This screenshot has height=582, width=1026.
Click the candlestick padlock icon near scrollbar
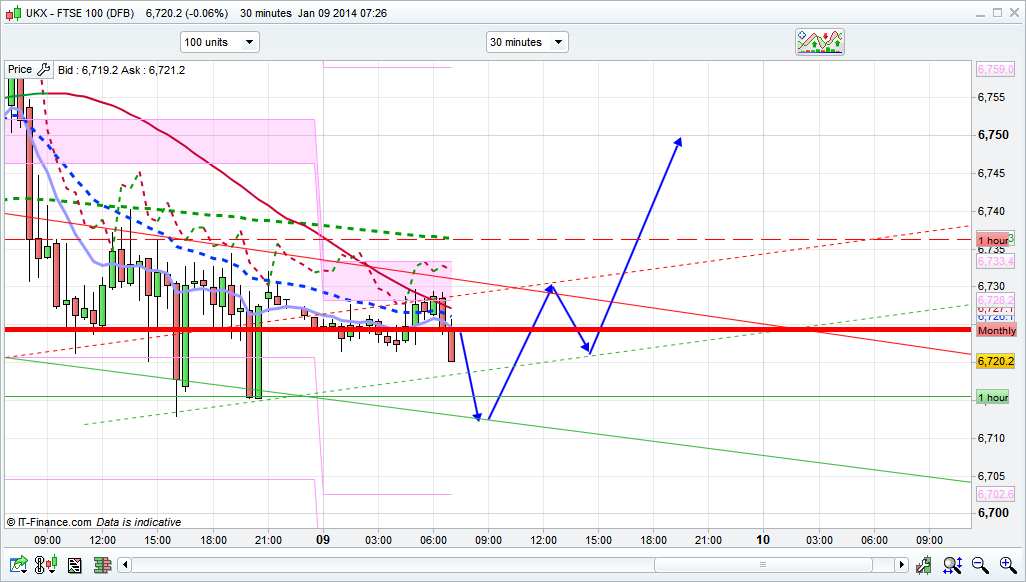point(926,566)
